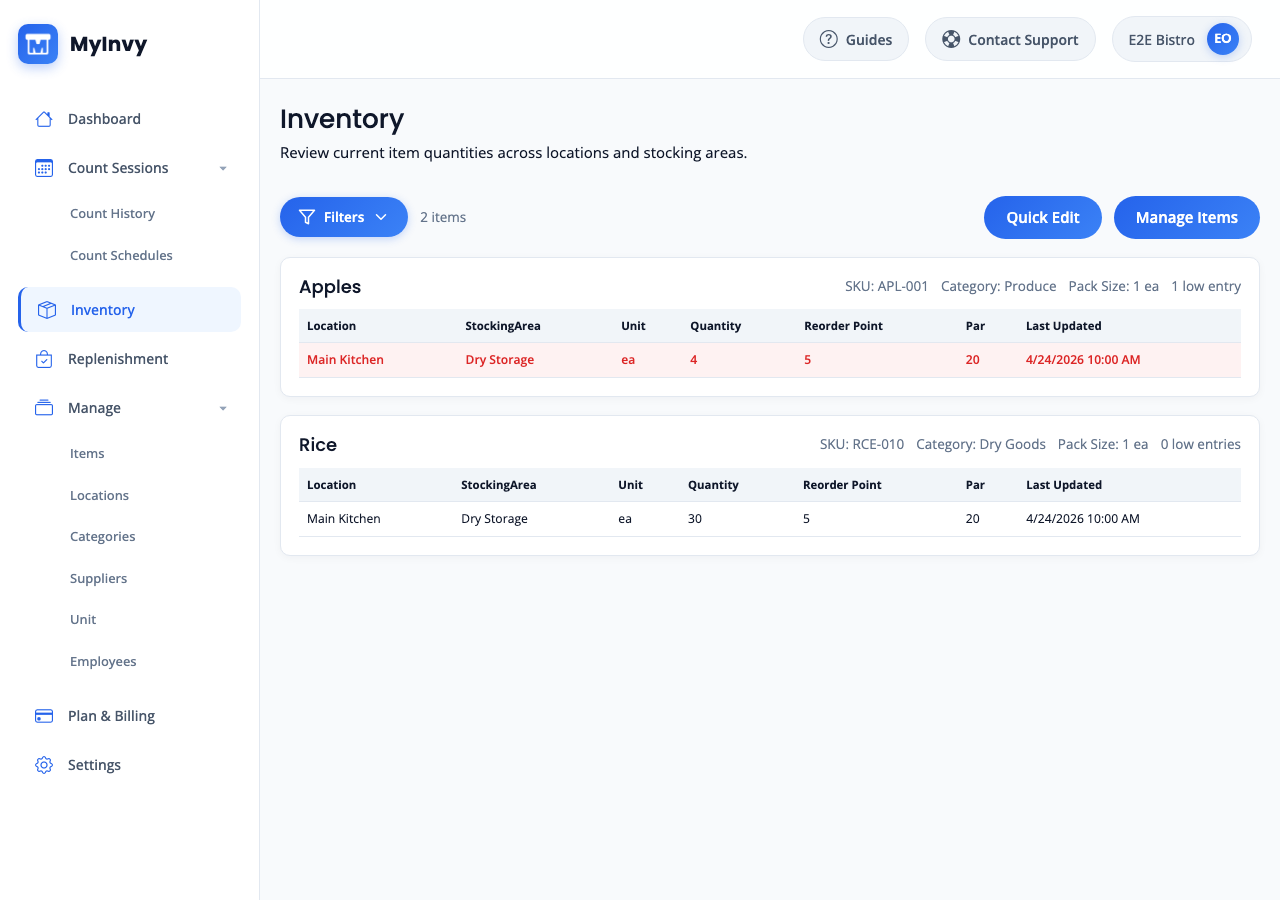
Task: Click the "2 items" count label
Action: 443,217
